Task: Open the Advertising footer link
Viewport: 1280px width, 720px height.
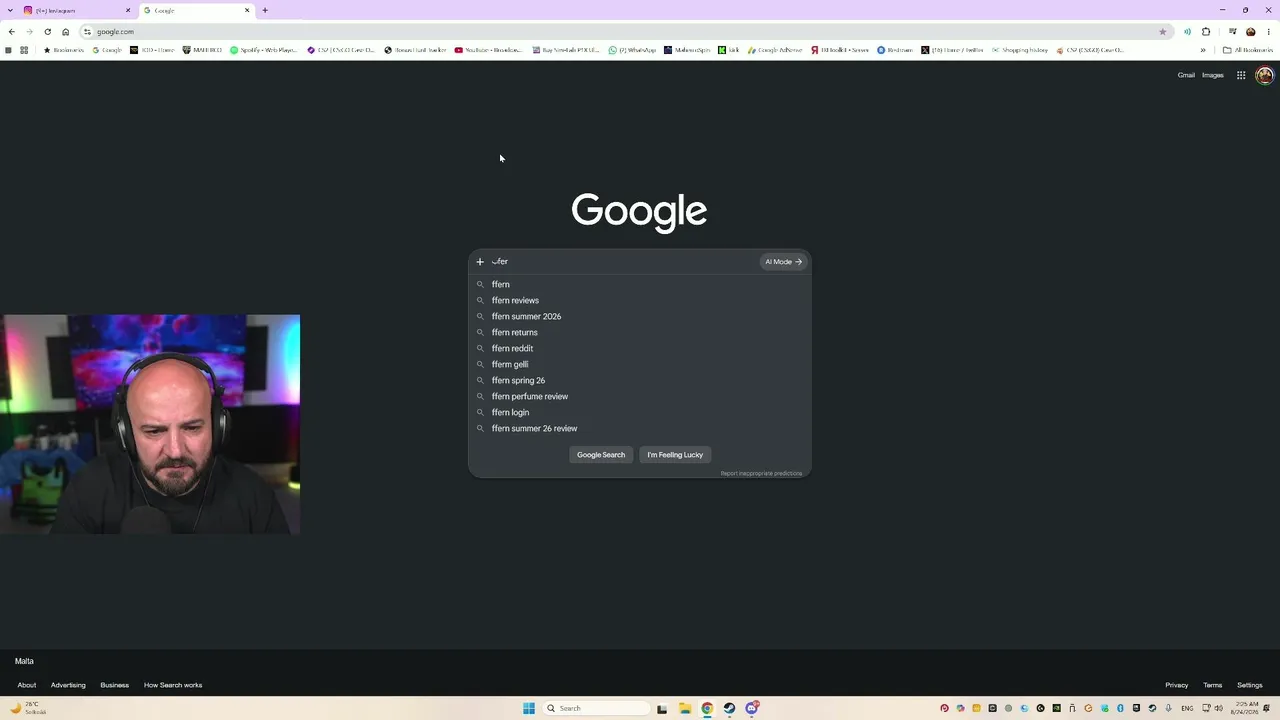Action: coord(68,685)
